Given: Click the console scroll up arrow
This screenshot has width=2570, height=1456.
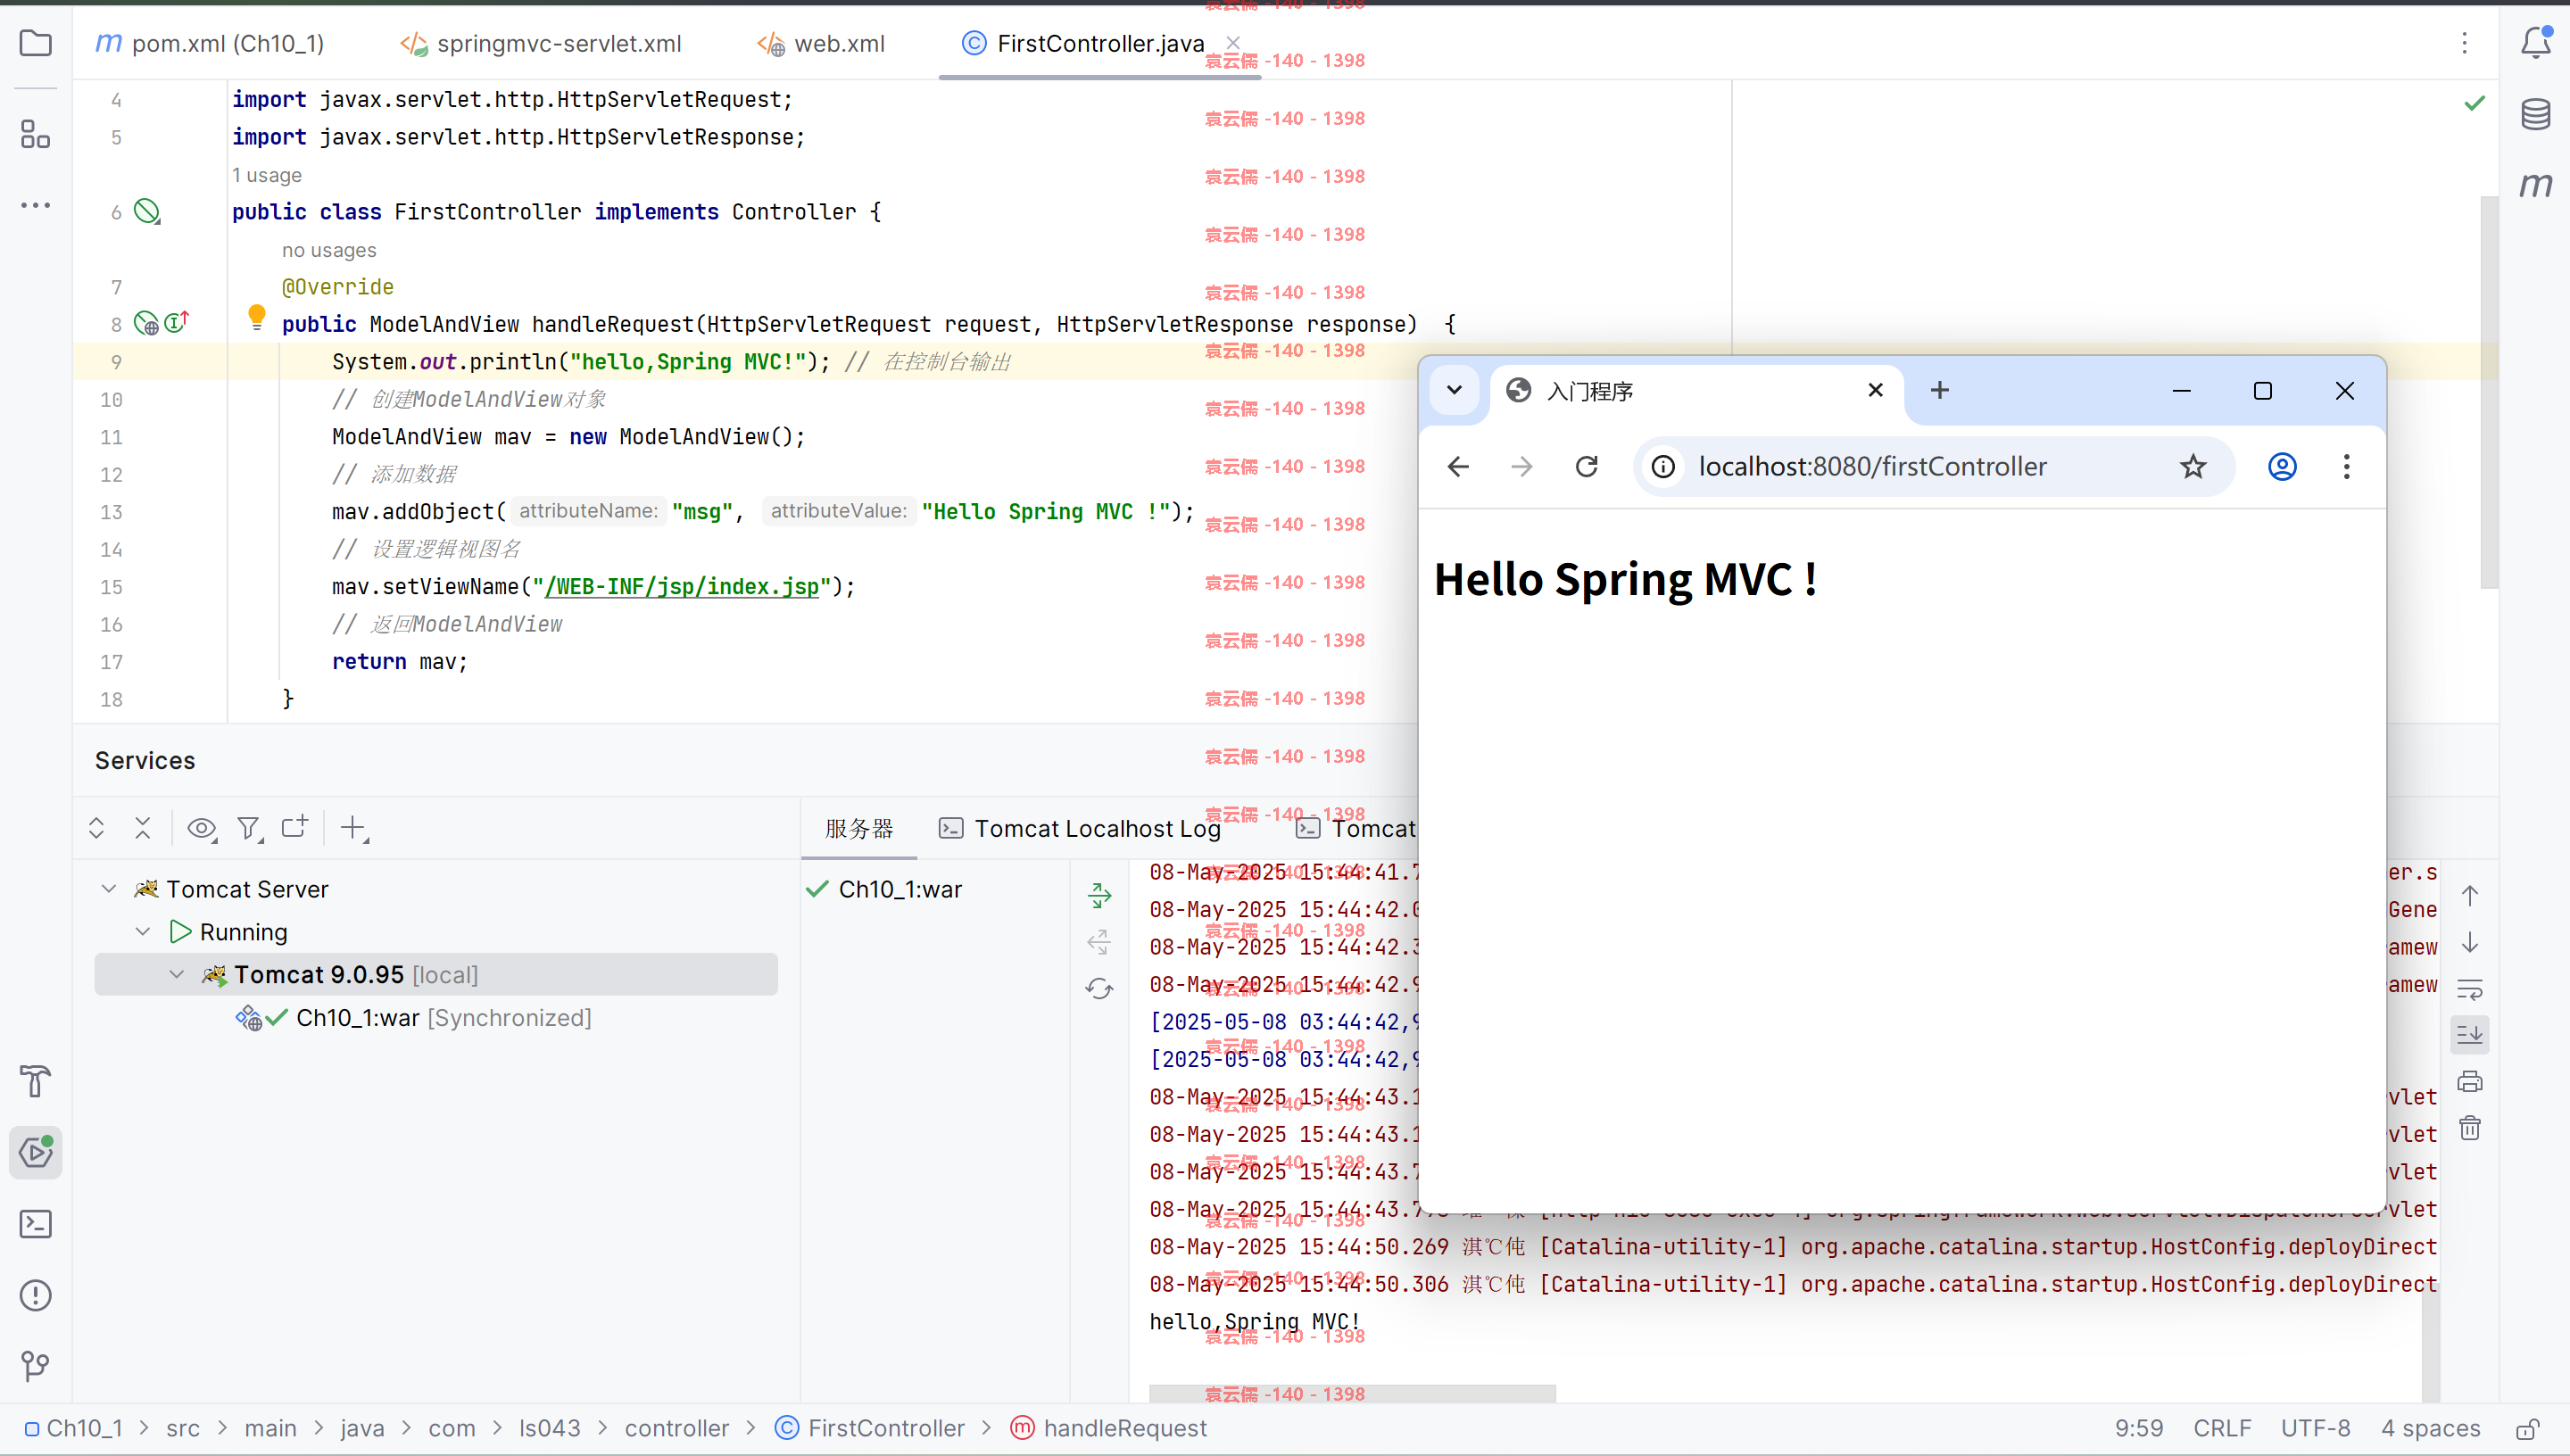Looking at the screenshot, I should (2470, 896).
